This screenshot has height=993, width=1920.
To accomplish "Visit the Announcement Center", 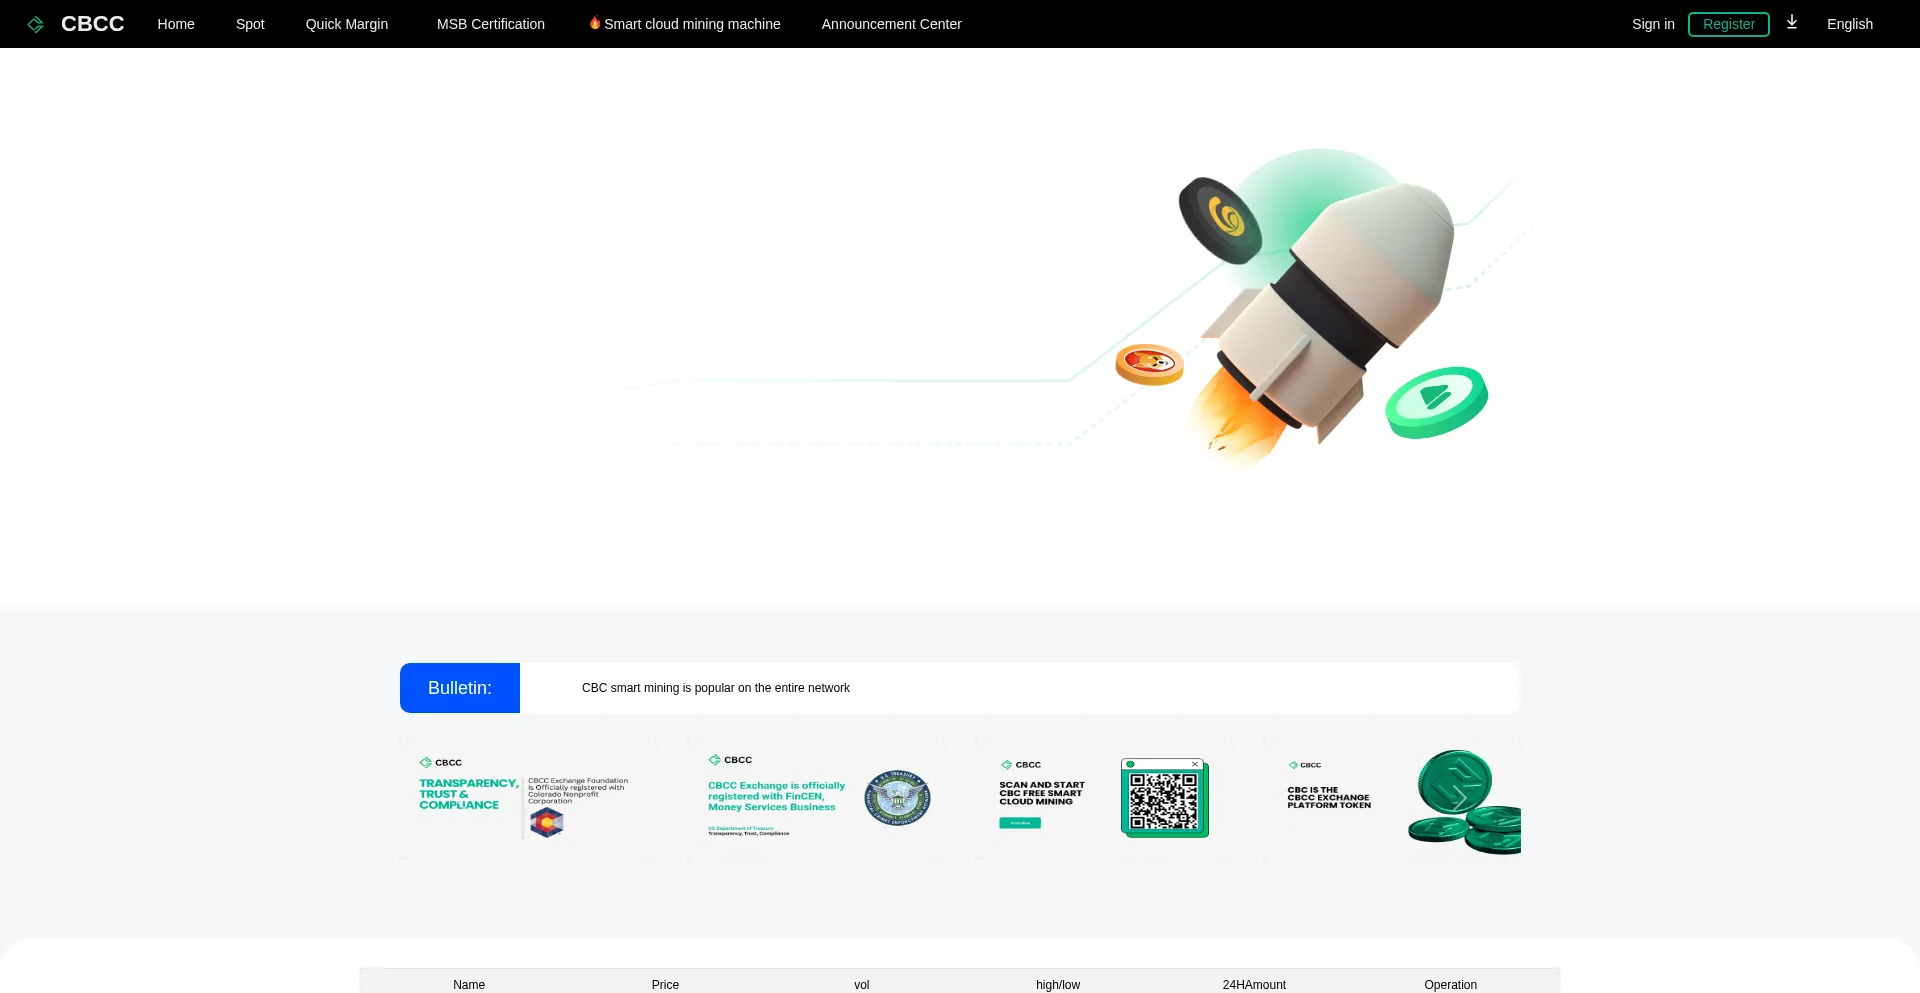I will coord(892,24).
